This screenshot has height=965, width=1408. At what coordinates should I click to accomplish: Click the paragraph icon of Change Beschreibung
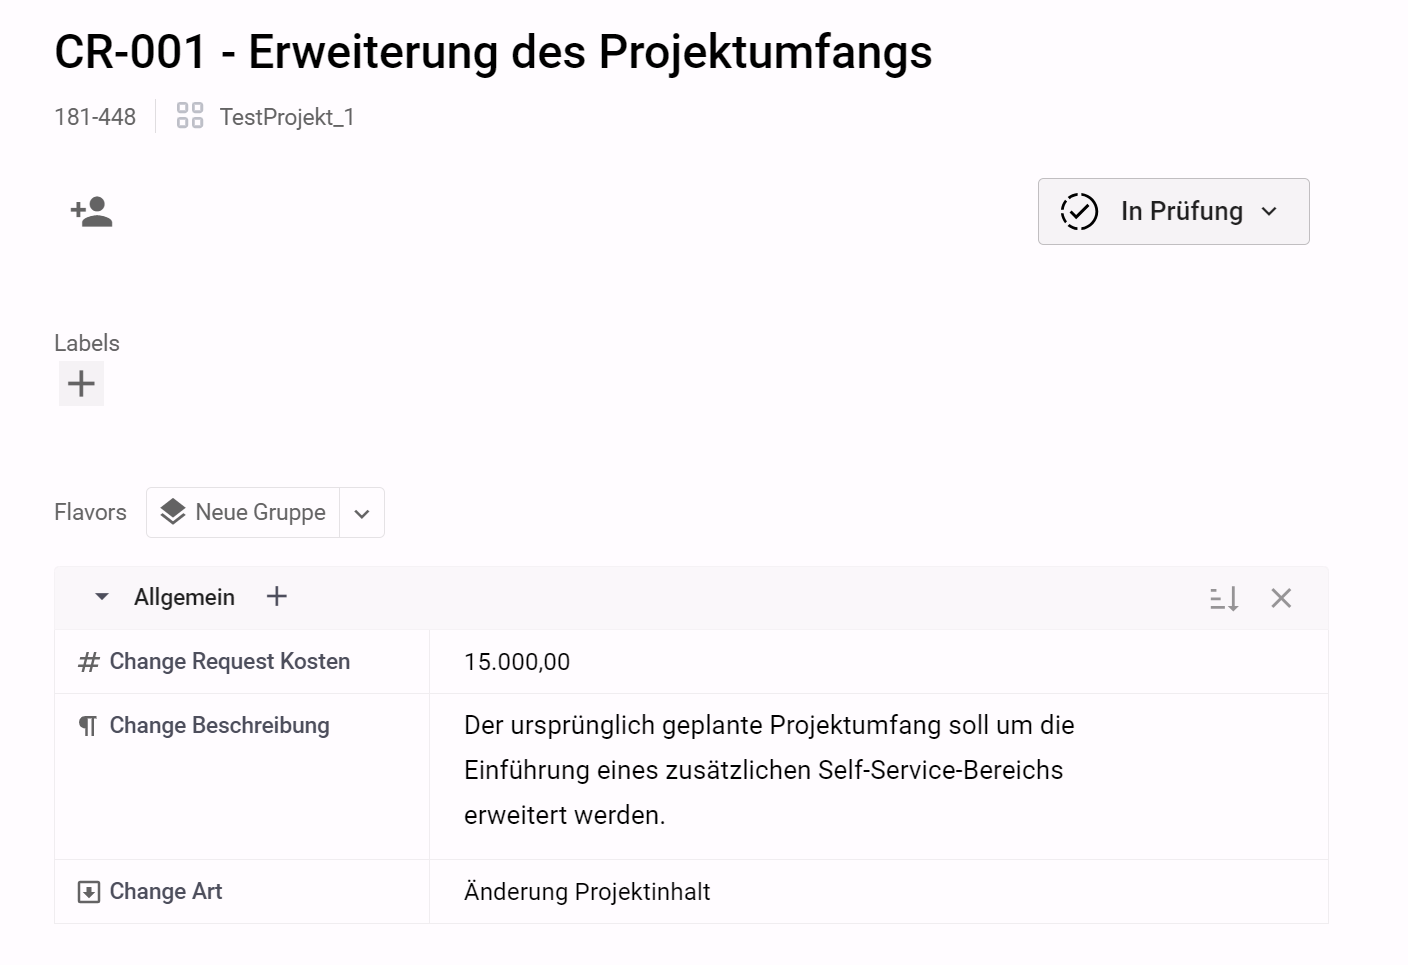(x=88, y=726)
